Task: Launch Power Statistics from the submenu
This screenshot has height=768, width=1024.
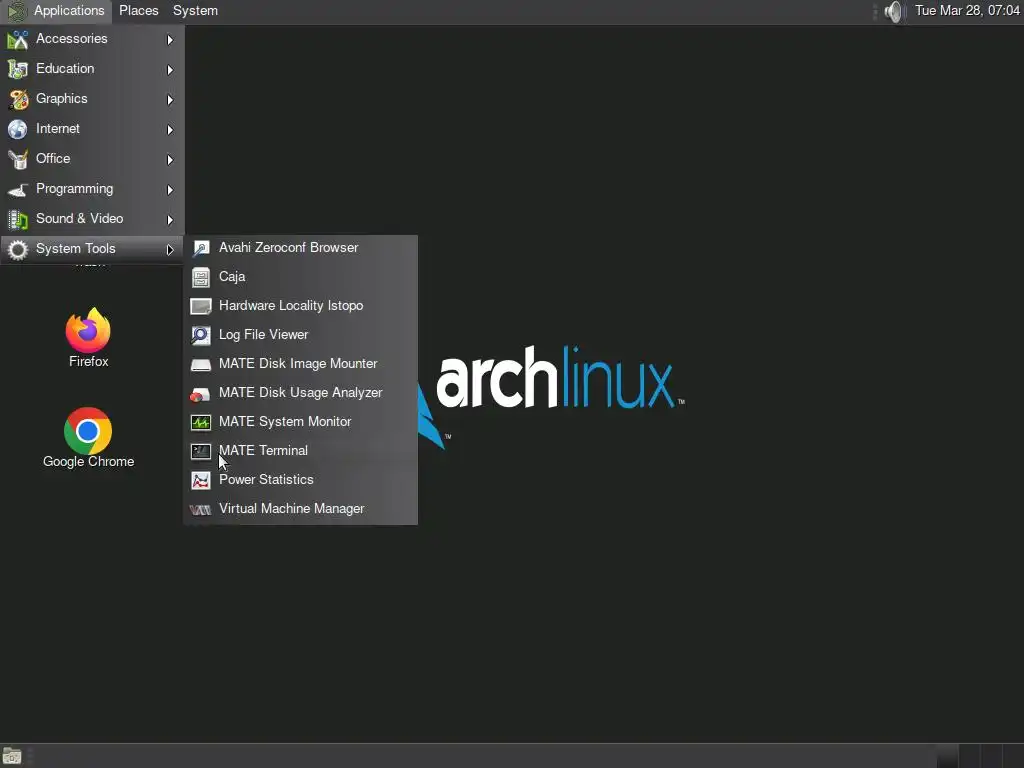Action: coord(300,481)
